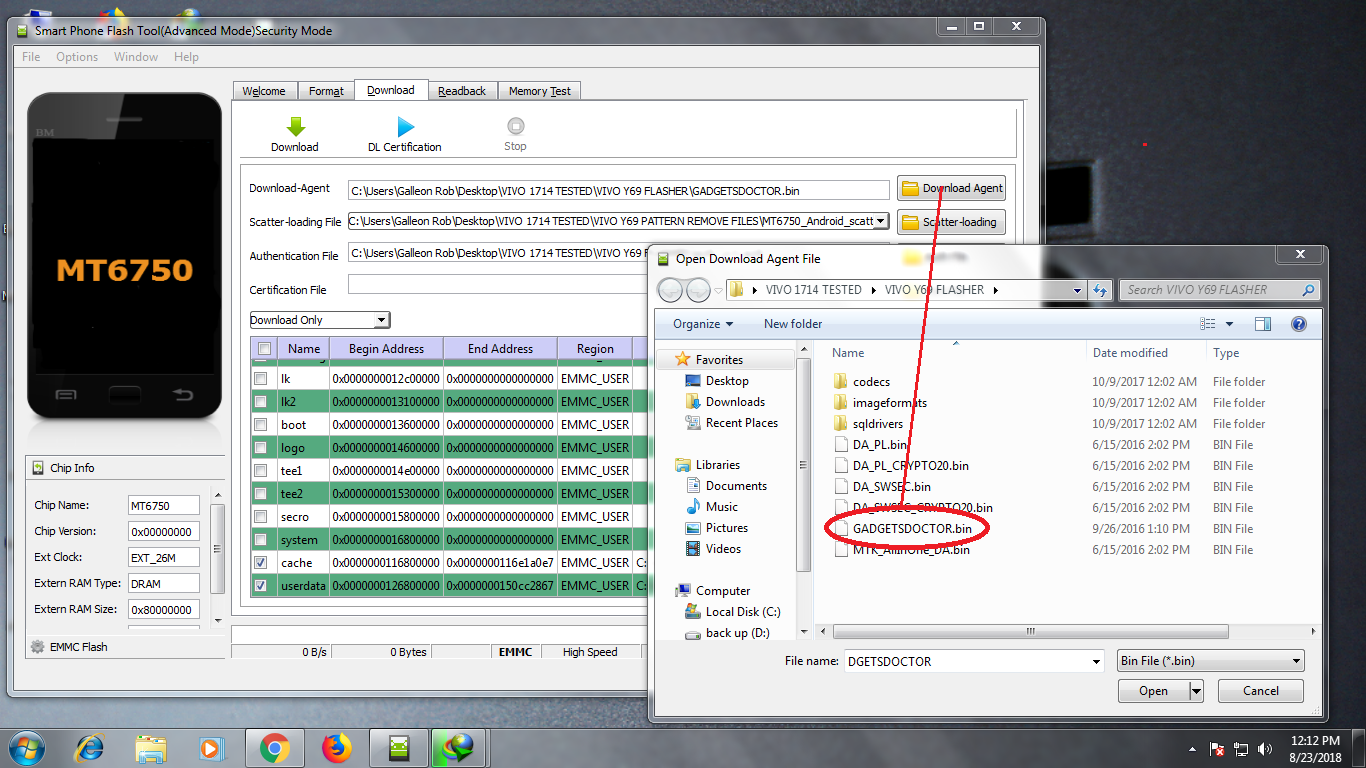Expand the File name combo box arrow

pos(1096,661)
